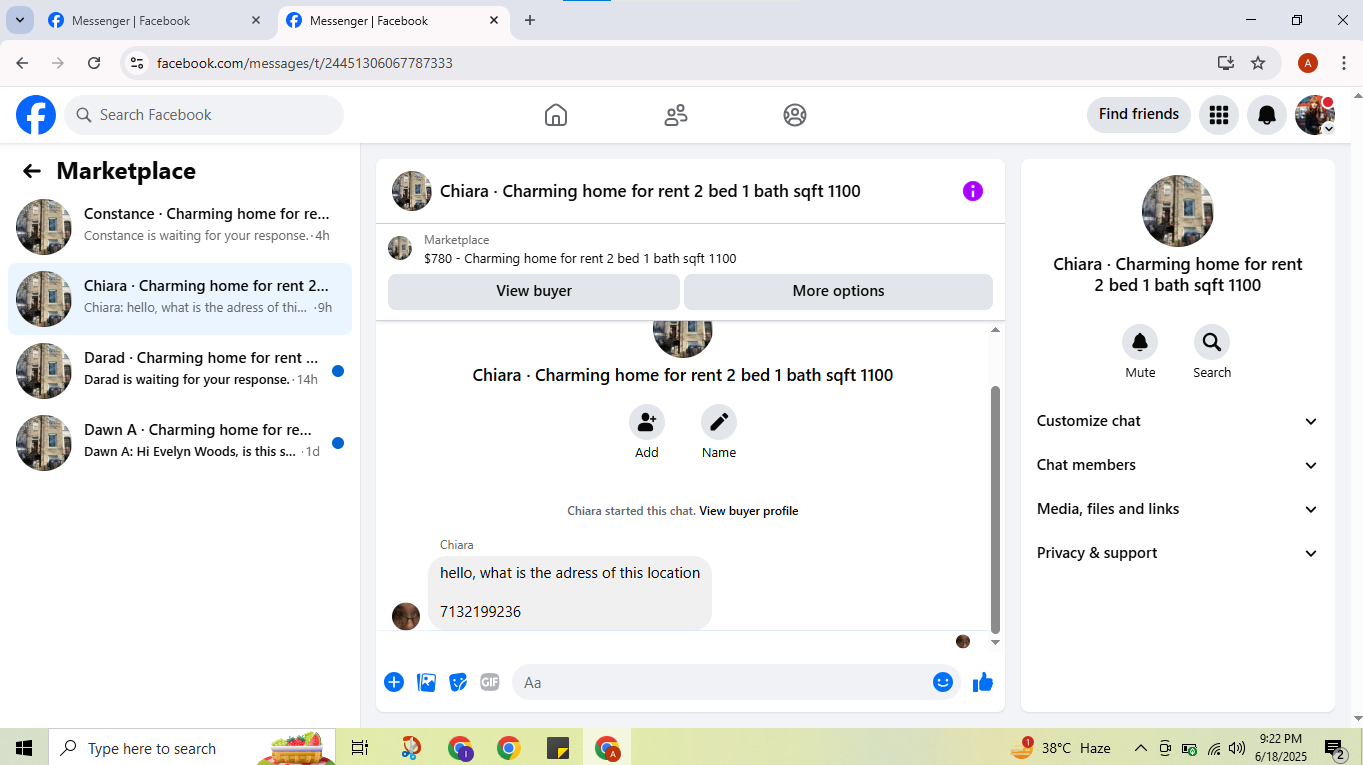Open the Windows notification center

pyautogui.click(x=1335, y=748)
